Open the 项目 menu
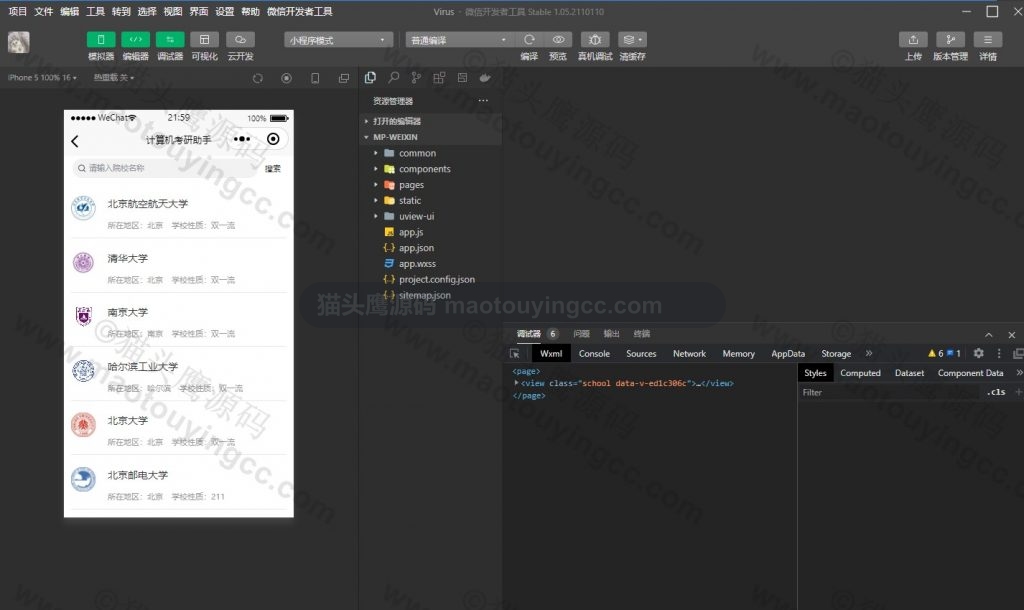The image size is (1024, 610). (x=18, y=11)
